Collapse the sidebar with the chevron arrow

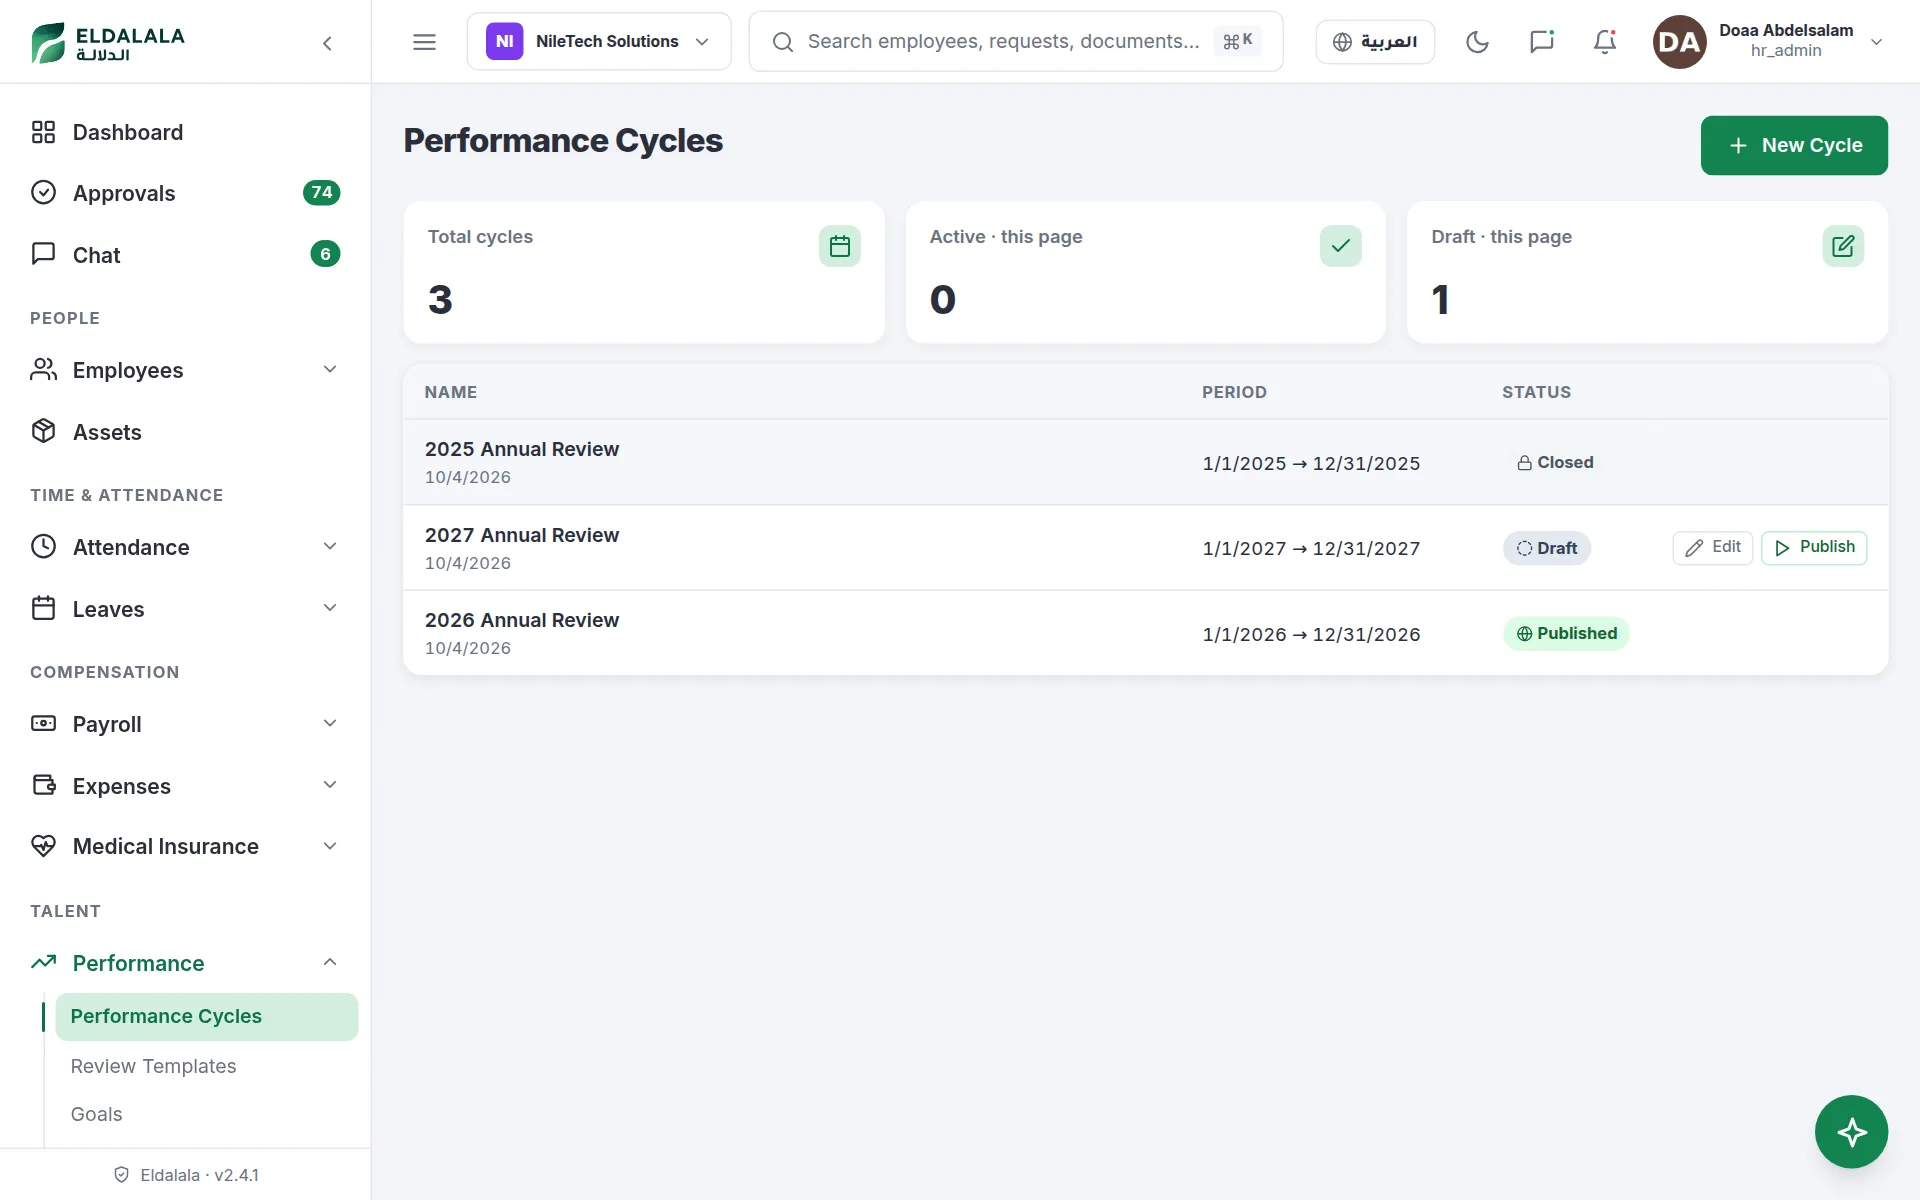point(327,42)
